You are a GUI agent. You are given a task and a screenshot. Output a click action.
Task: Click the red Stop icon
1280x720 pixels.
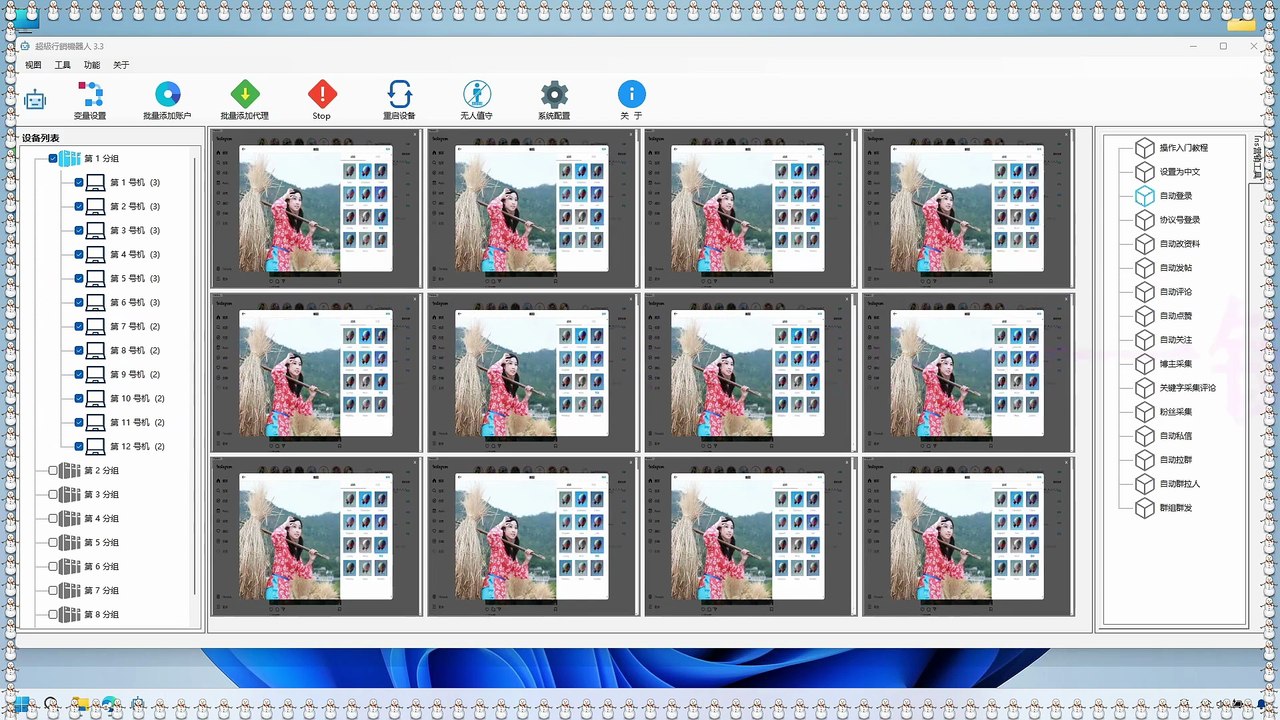point(322,95)
